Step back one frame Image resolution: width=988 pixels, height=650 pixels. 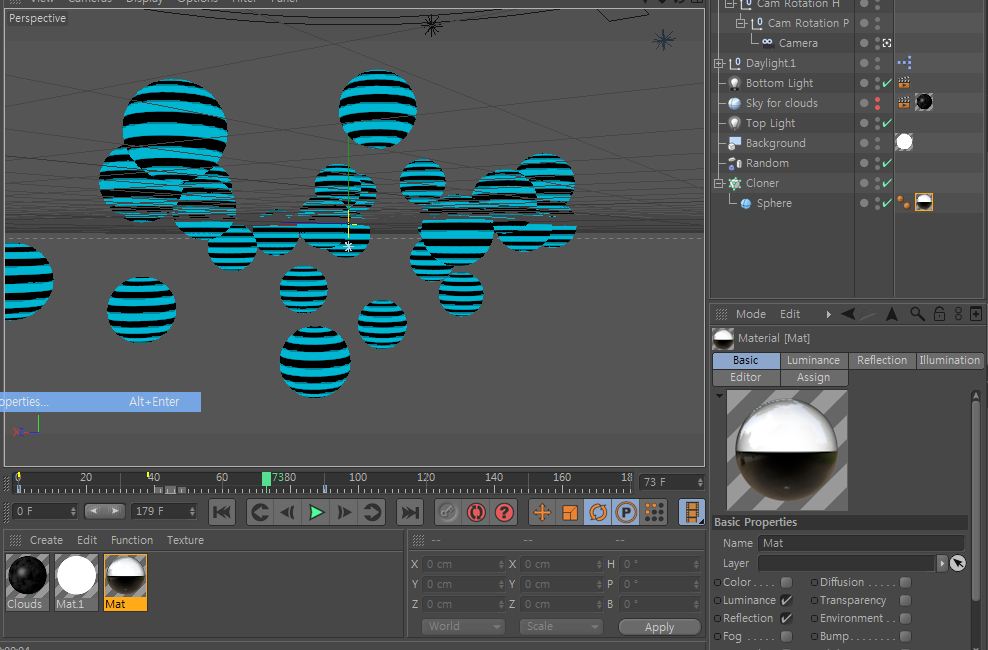click(287, 512)
